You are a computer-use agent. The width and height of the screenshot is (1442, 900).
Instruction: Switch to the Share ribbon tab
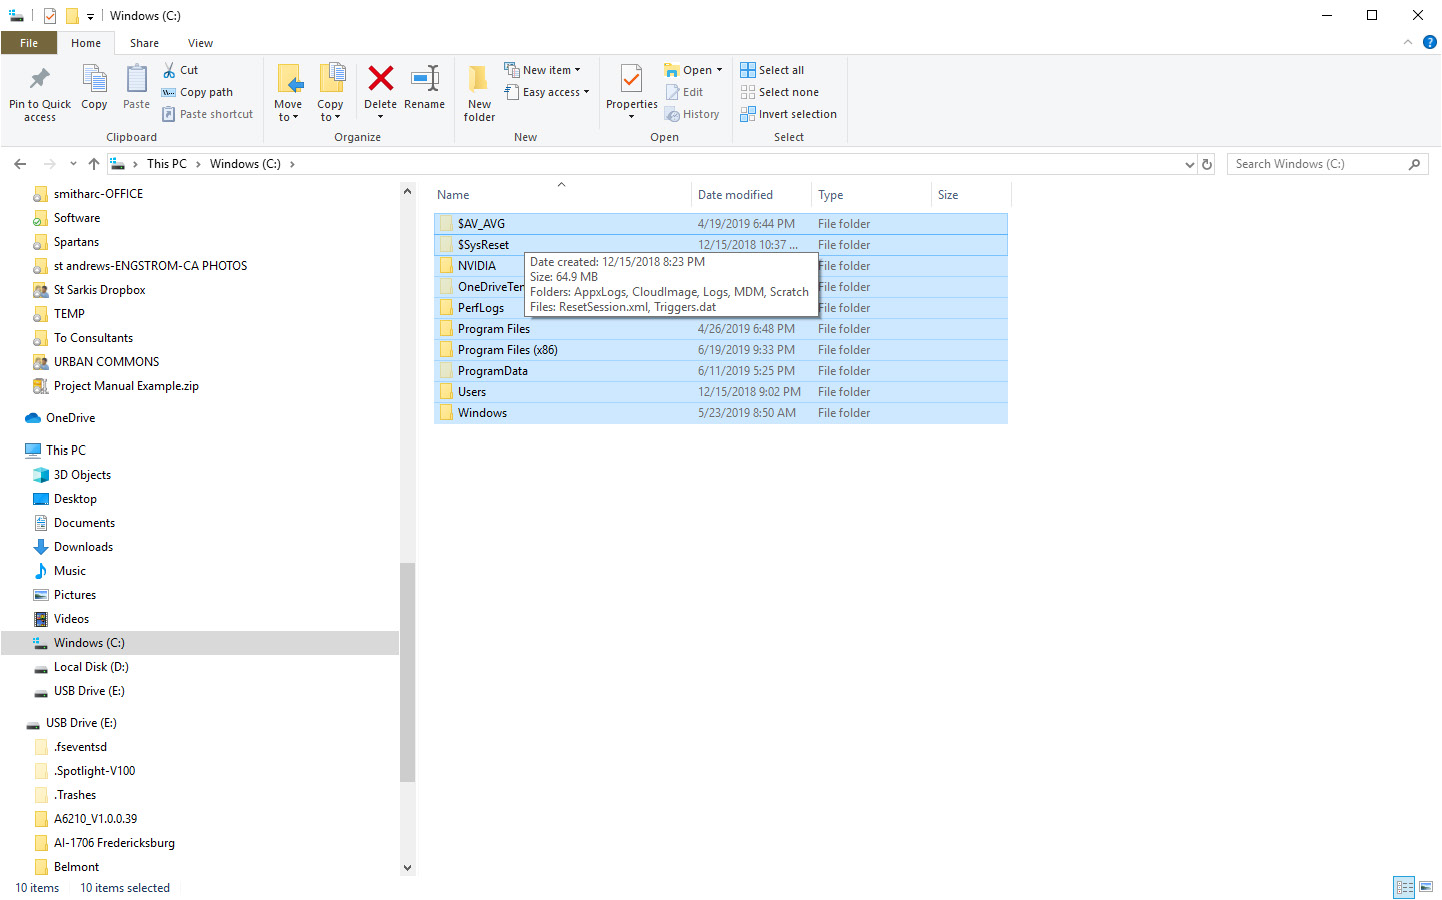[x=144, y=43]
